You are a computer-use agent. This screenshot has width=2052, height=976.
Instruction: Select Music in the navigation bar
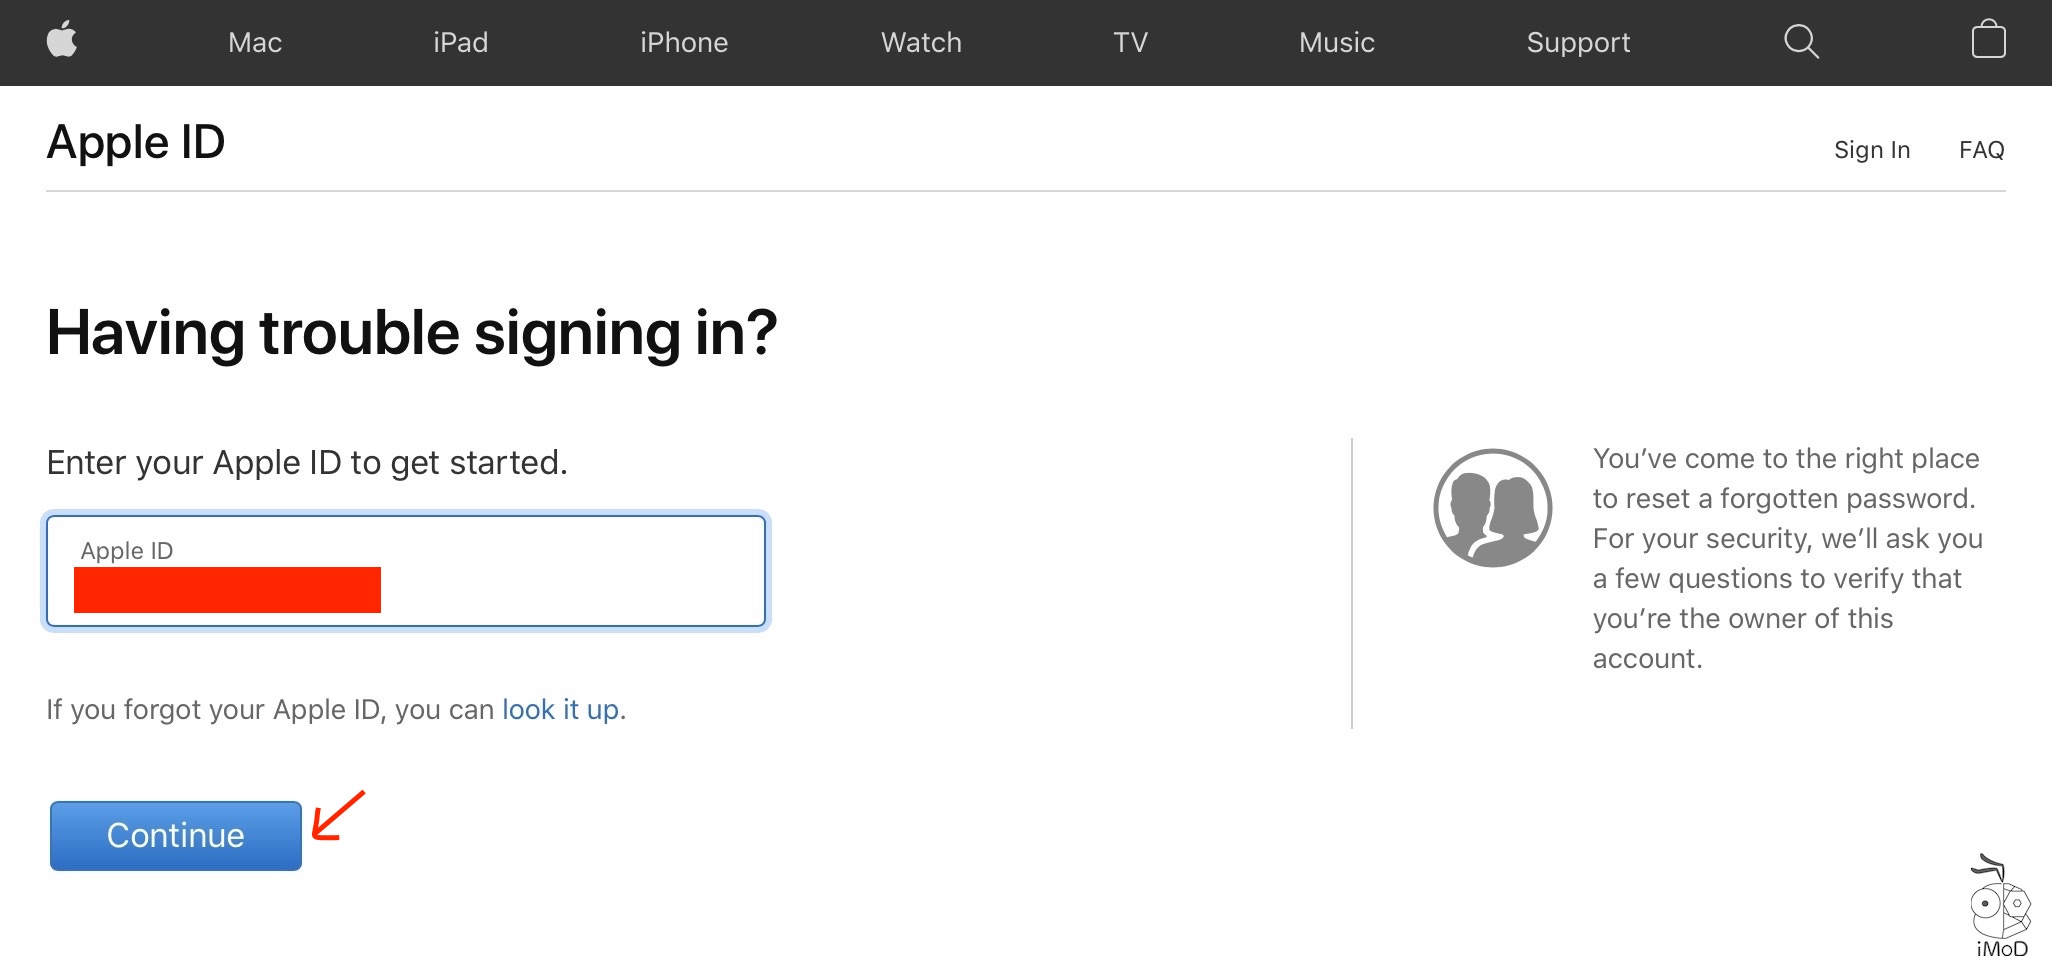(1336, 42)
